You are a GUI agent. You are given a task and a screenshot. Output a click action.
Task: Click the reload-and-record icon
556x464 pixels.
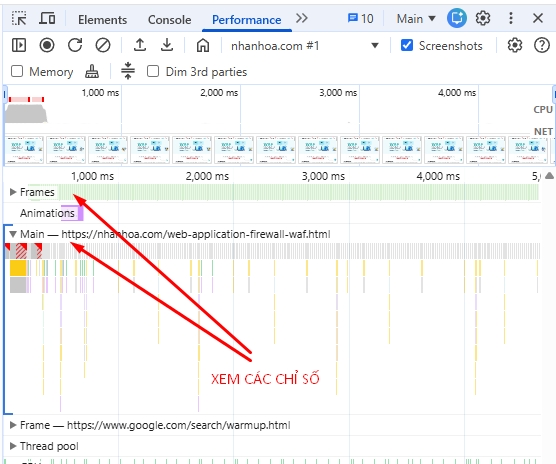click(x=75, y=45)
